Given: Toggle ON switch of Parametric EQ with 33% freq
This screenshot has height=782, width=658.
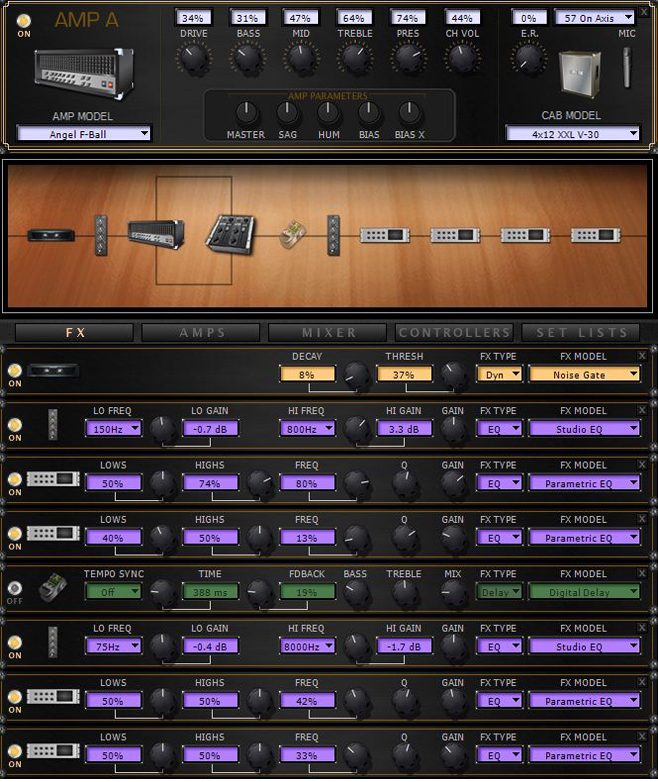Looking at the screenshot, I should point(14,751).
